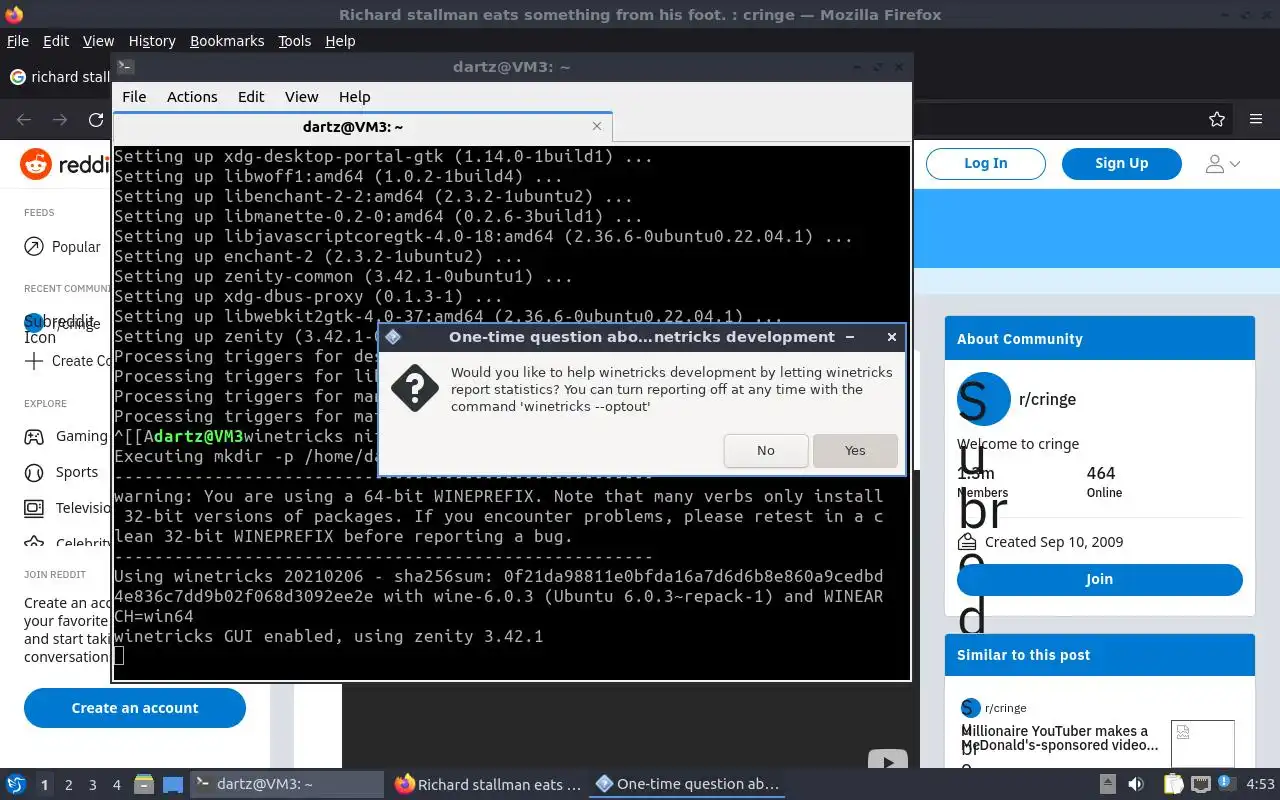Viewport: 1280px width, 800px height.
Task: Select the richard stallman Firefox tab
Action: (x=58, y=77)
